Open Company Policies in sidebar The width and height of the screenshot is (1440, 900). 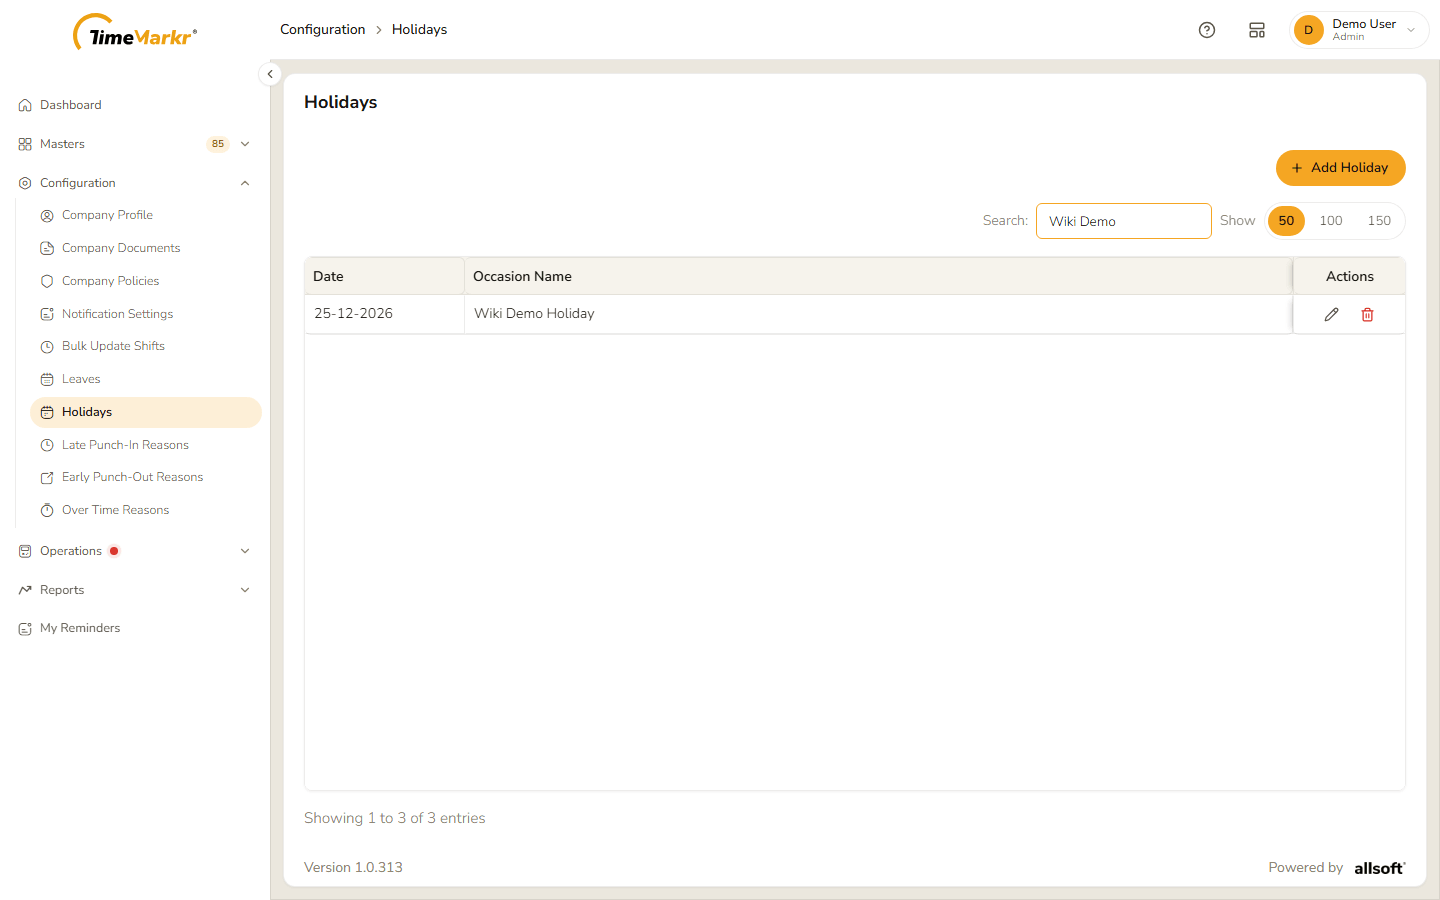click(x=110, y=281)
